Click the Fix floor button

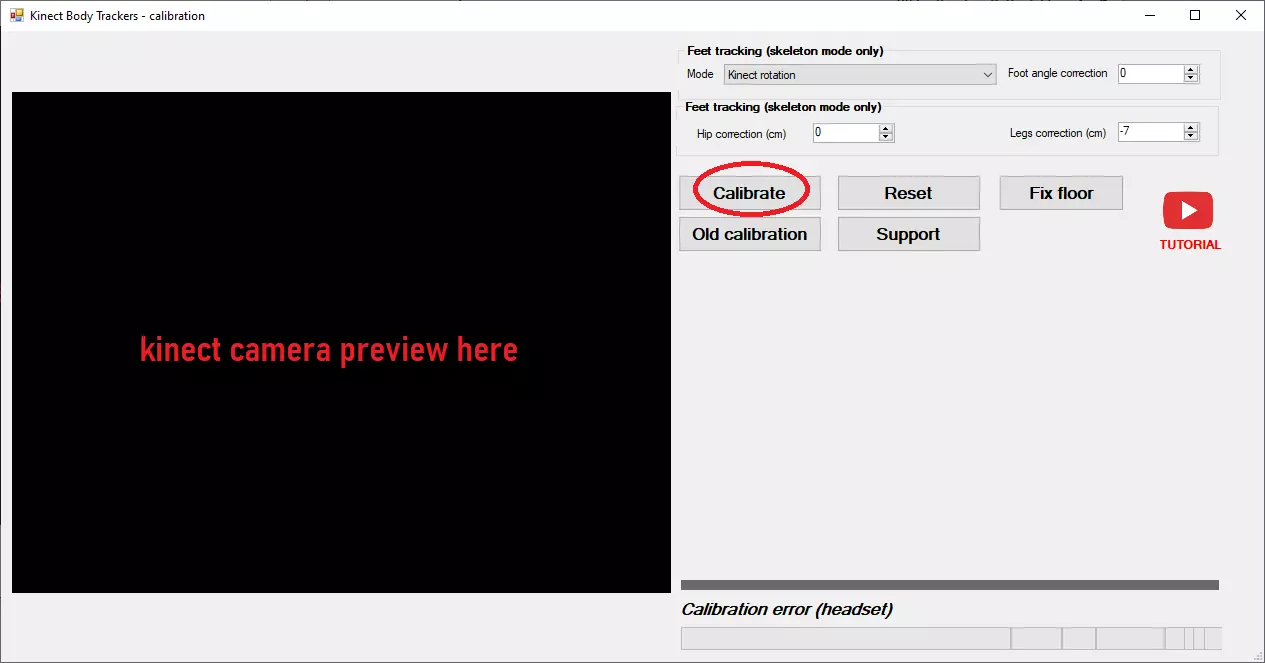[x=1061, y=193]
